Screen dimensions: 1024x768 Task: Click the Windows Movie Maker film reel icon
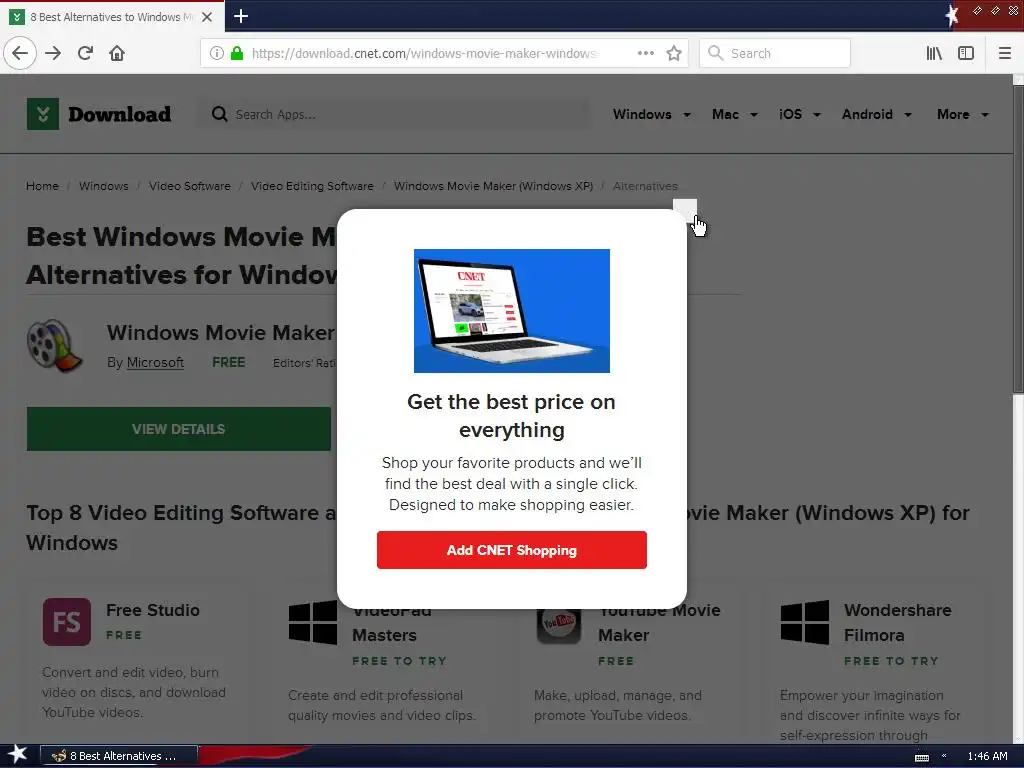click(x=54, y=345)
